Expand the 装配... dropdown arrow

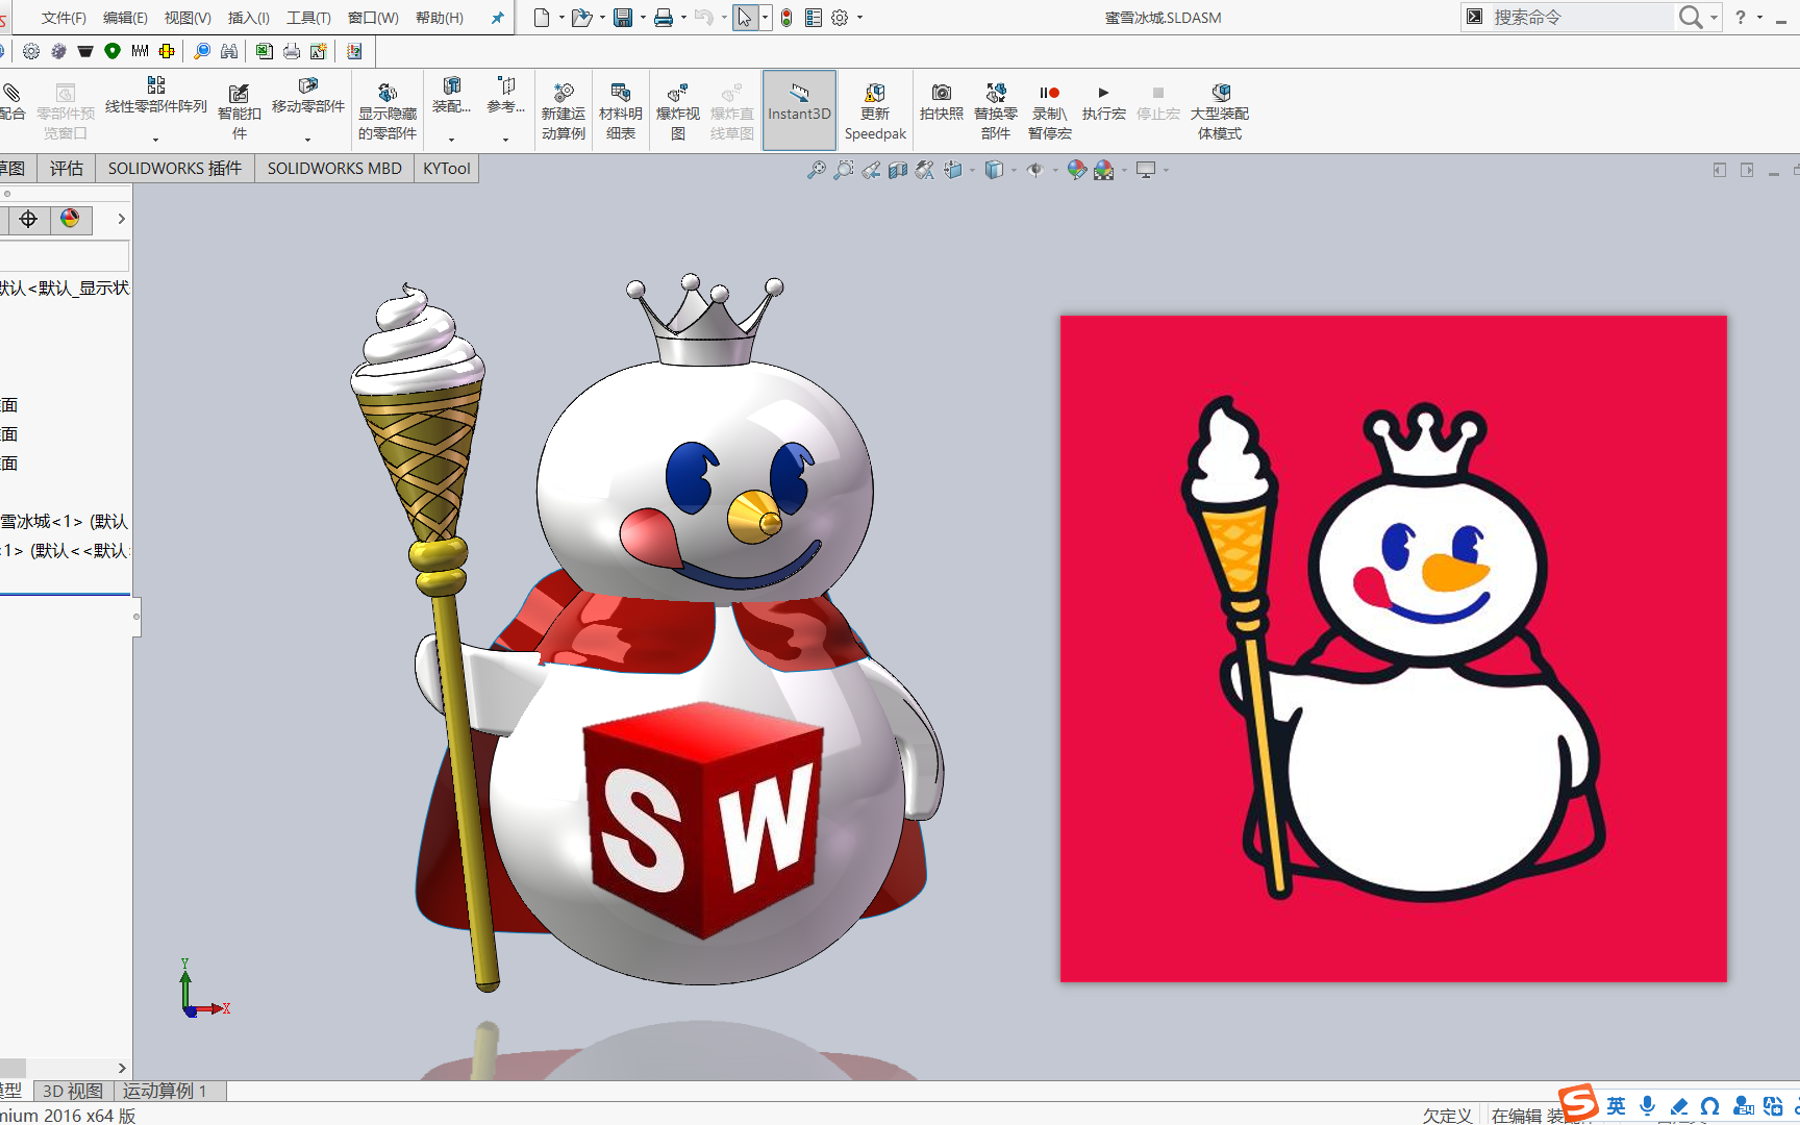pos(451,139)
